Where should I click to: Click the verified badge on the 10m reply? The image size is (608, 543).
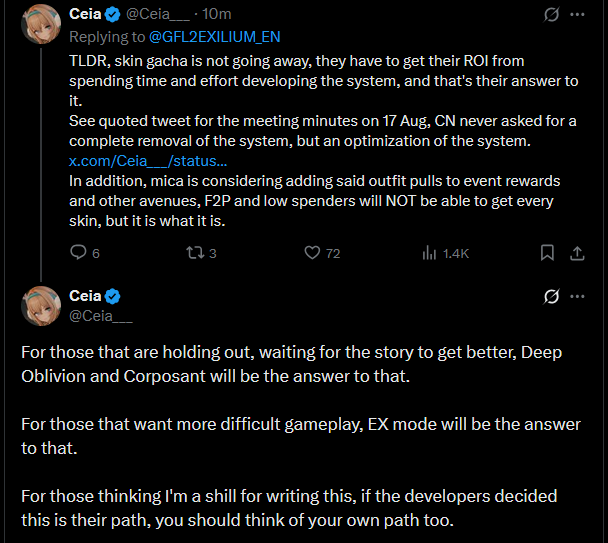point(113,14)
